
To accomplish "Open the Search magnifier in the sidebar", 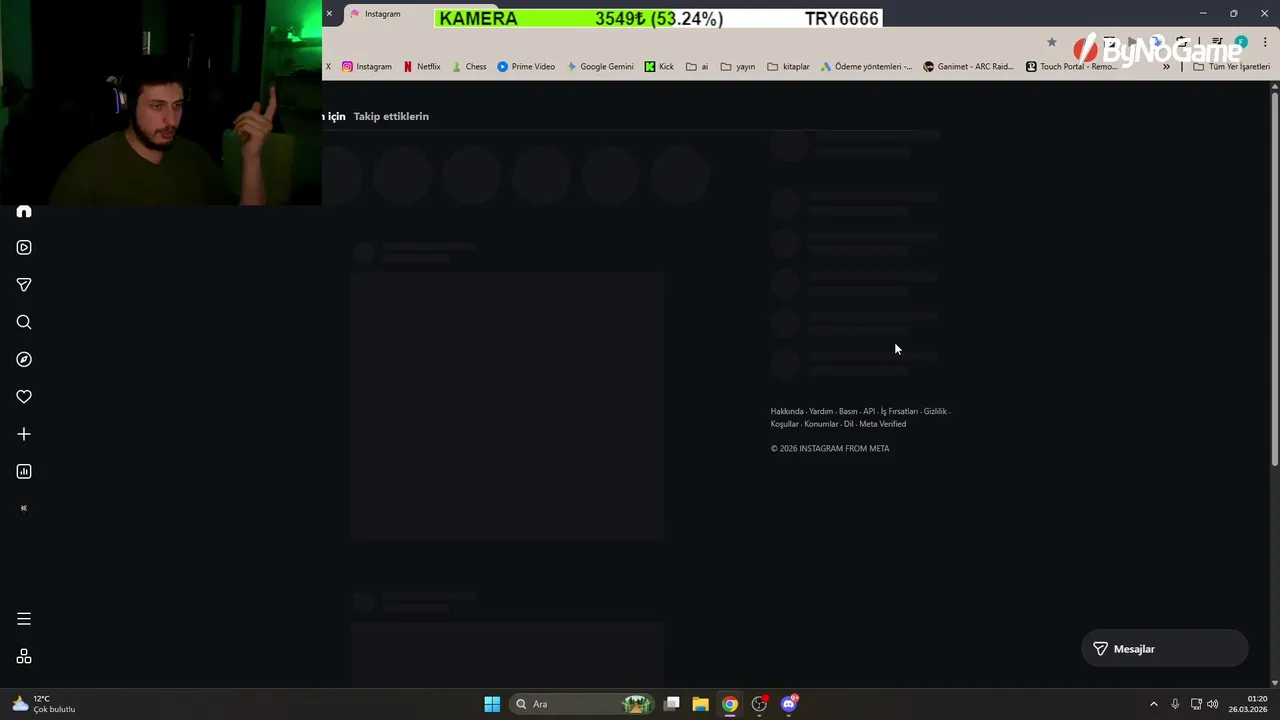I will tap(24, 322).
